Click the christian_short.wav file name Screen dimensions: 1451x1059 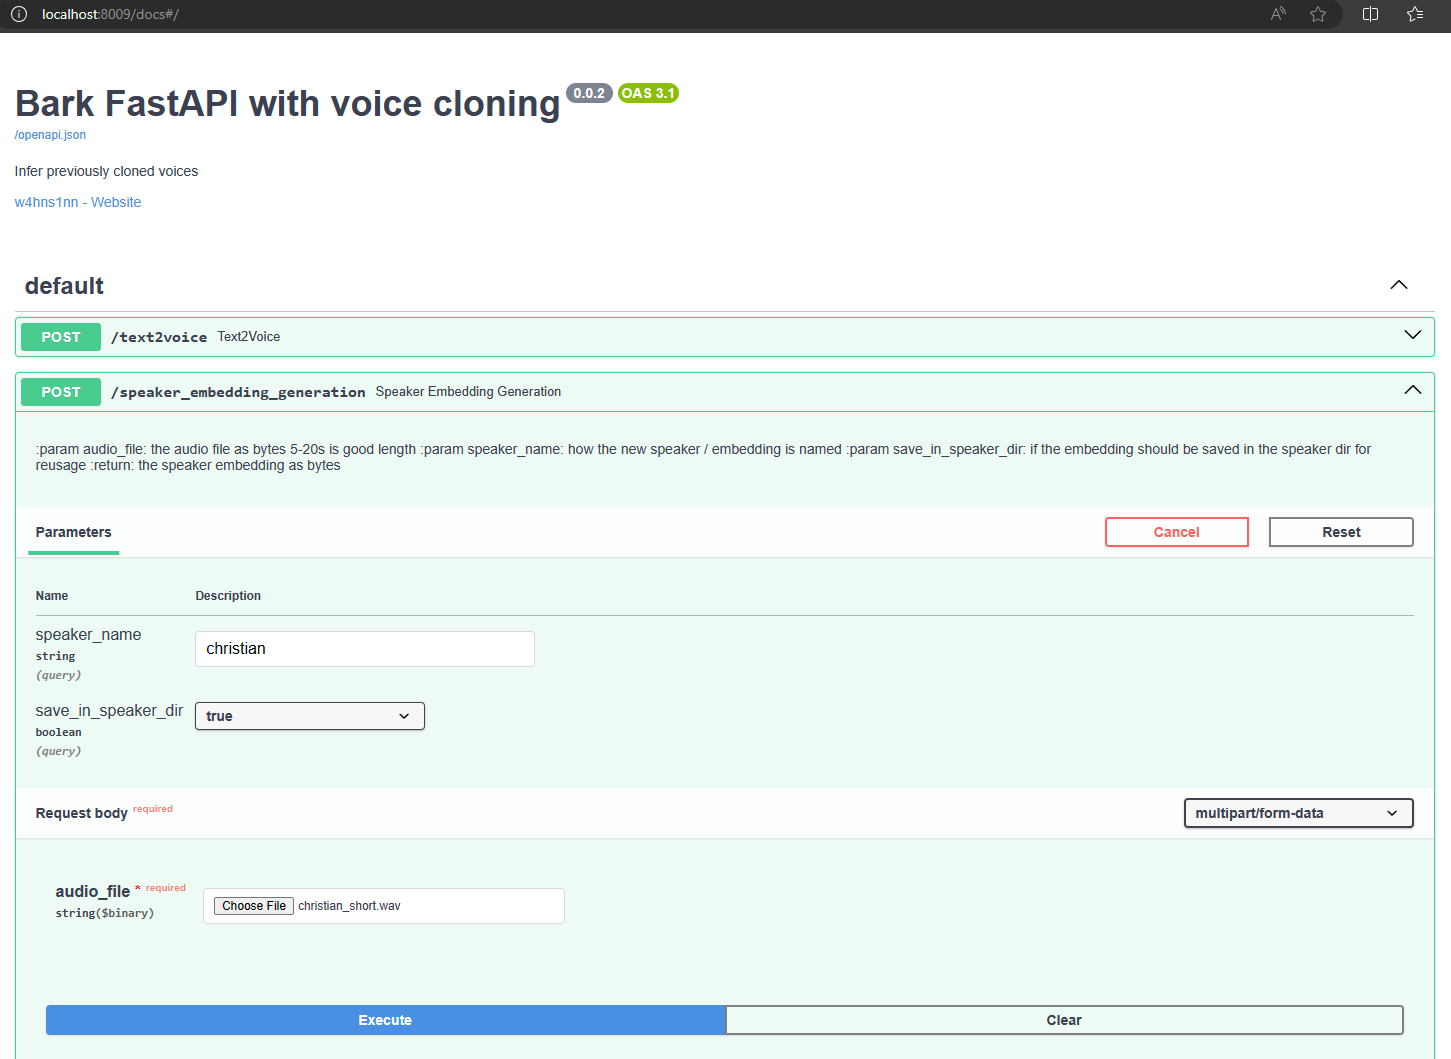(x=349, y=906)
